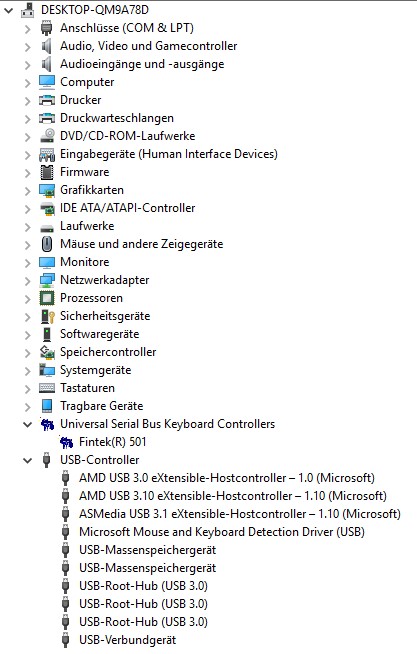The width and height of the screenshot is (417, 654).
Task: Click the DVD/CD-ROM-Laufwerke disc icon
Action: (x=47, y=136)
